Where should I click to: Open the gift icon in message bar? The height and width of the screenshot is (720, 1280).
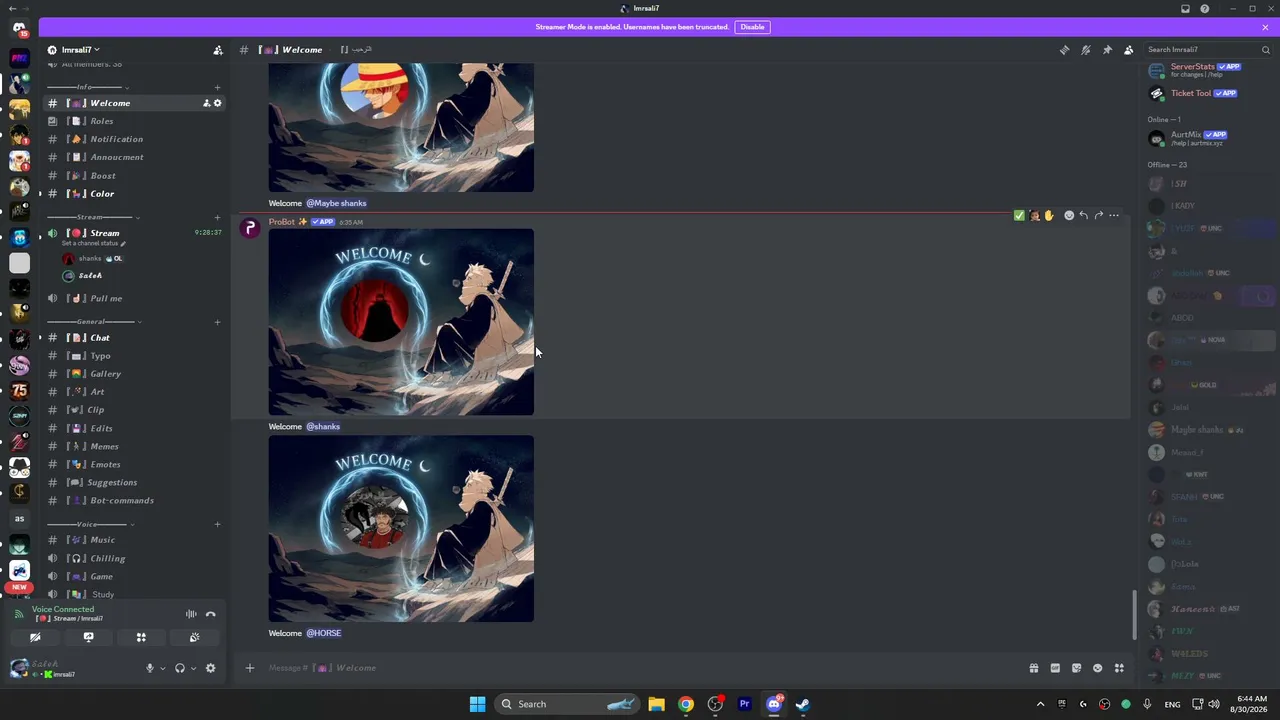pos(1034,668)
